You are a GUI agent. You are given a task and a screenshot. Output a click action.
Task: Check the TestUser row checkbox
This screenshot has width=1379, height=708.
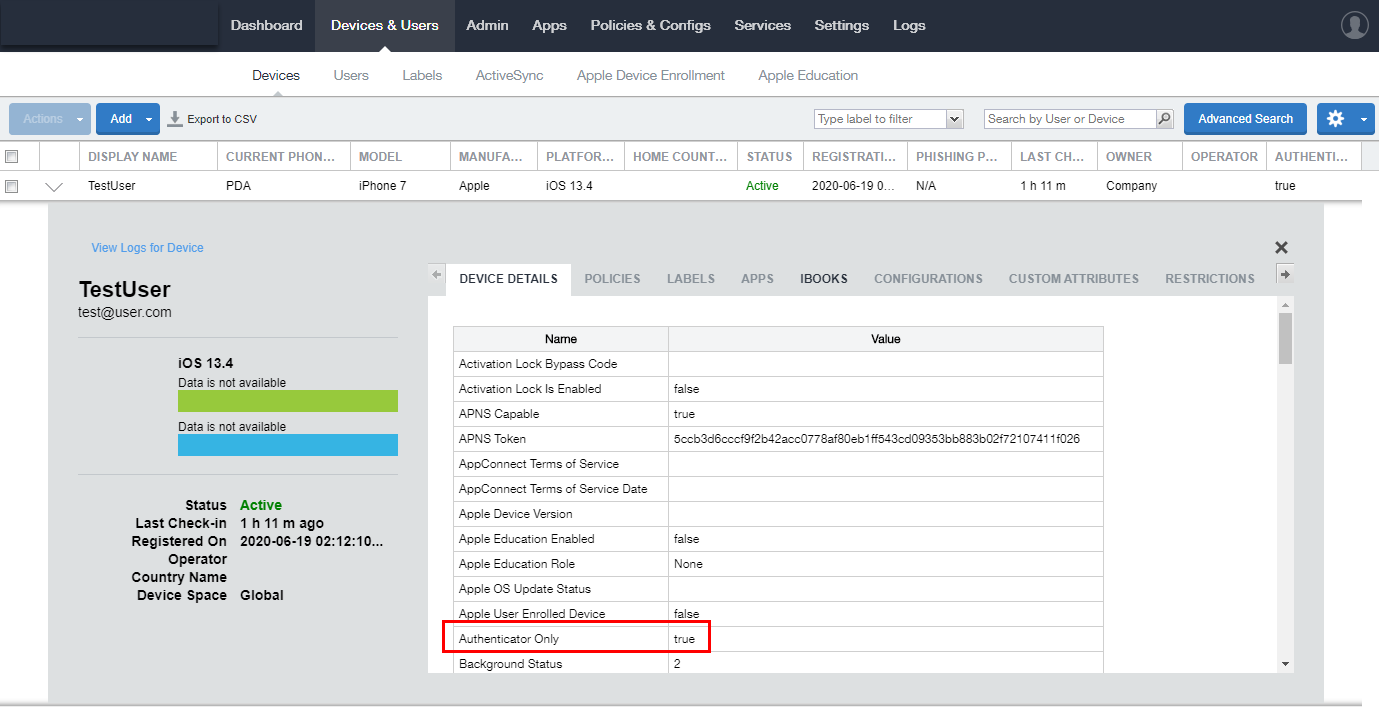point(12,186)
